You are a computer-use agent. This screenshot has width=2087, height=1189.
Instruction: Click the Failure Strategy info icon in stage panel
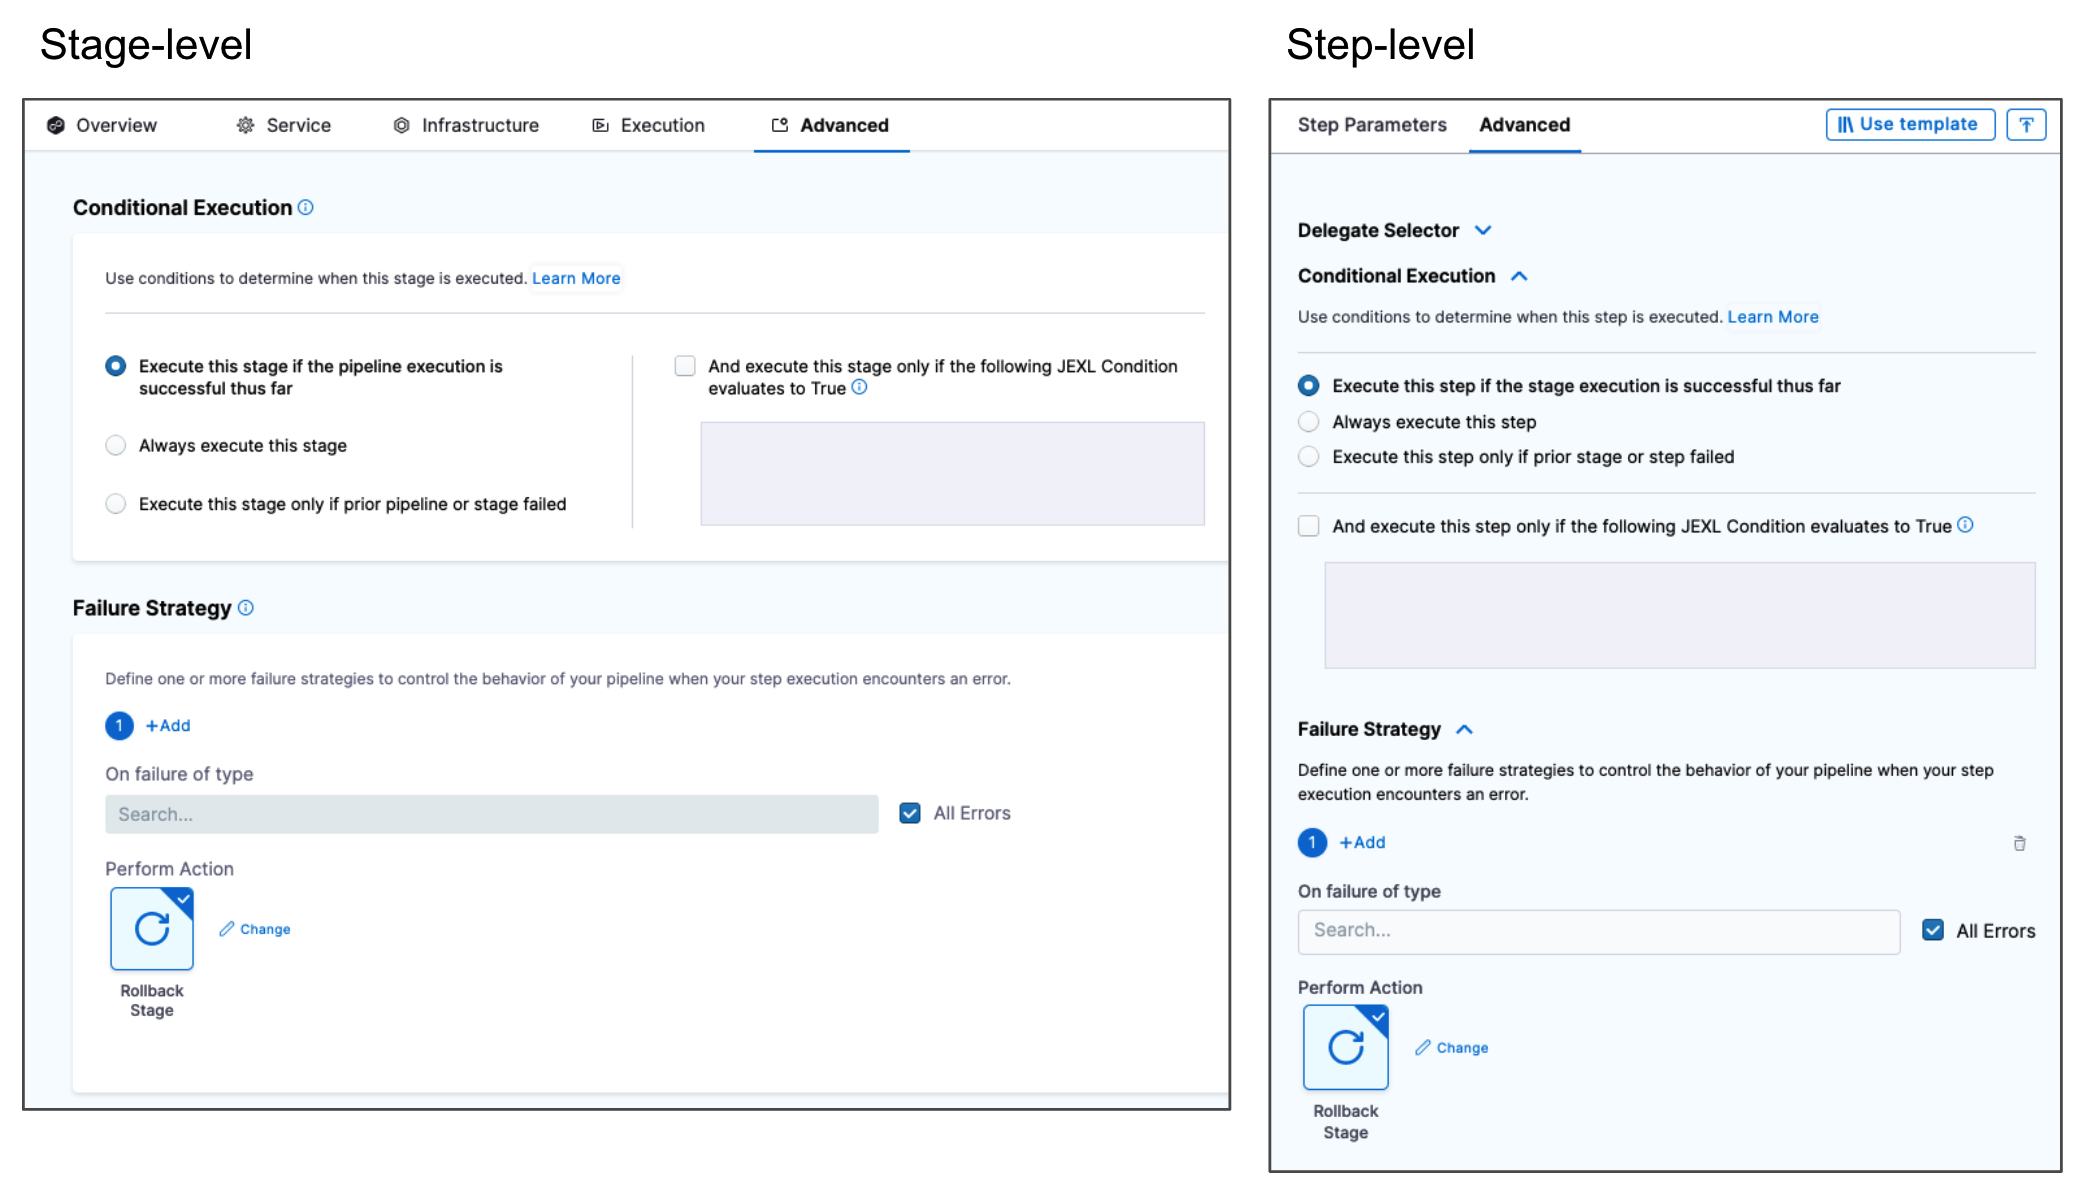246,607
